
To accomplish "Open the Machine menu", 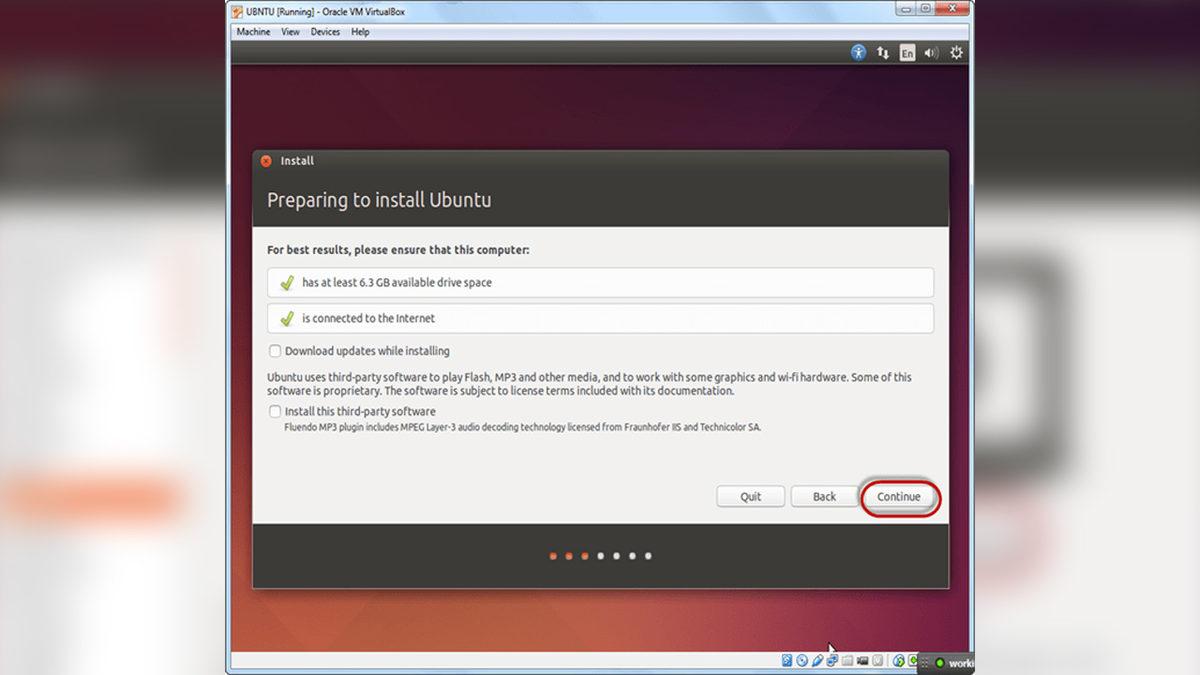I will [x=252, y=31].
